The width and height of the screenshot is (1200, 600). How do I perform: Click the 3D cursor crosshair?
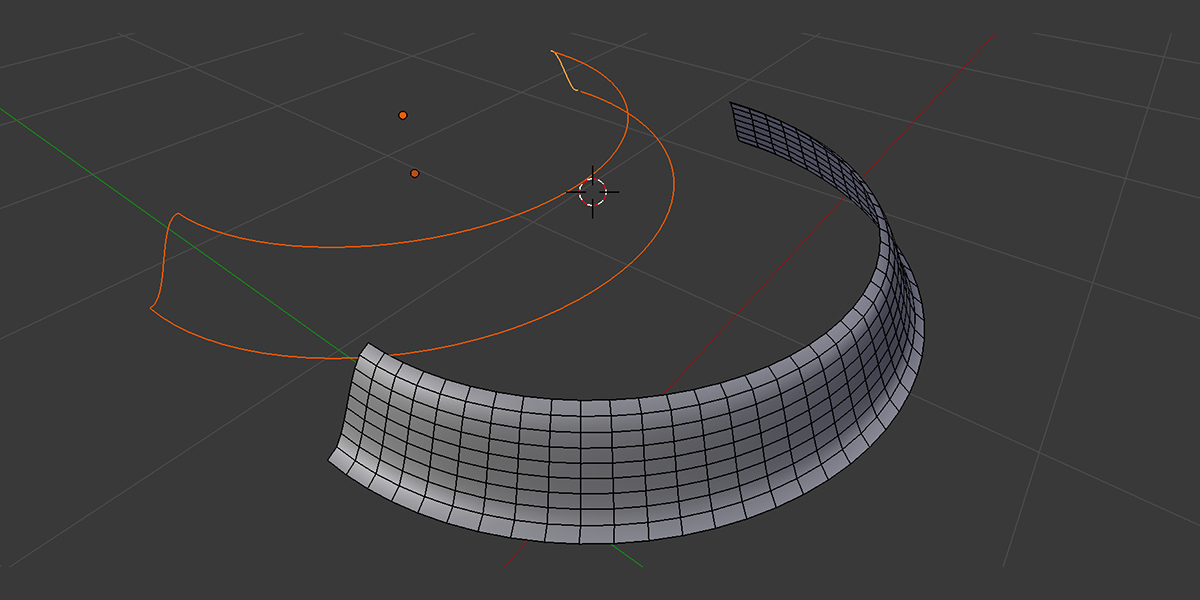[593, 192]
